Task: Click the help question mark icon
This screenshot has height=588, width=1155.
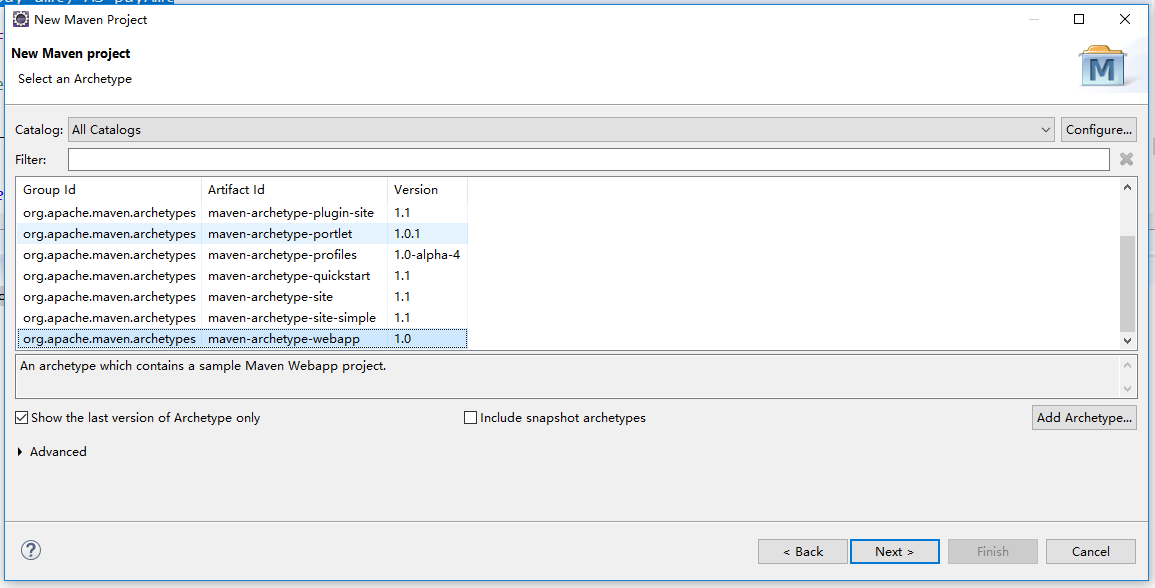Action: coord(31,550)
